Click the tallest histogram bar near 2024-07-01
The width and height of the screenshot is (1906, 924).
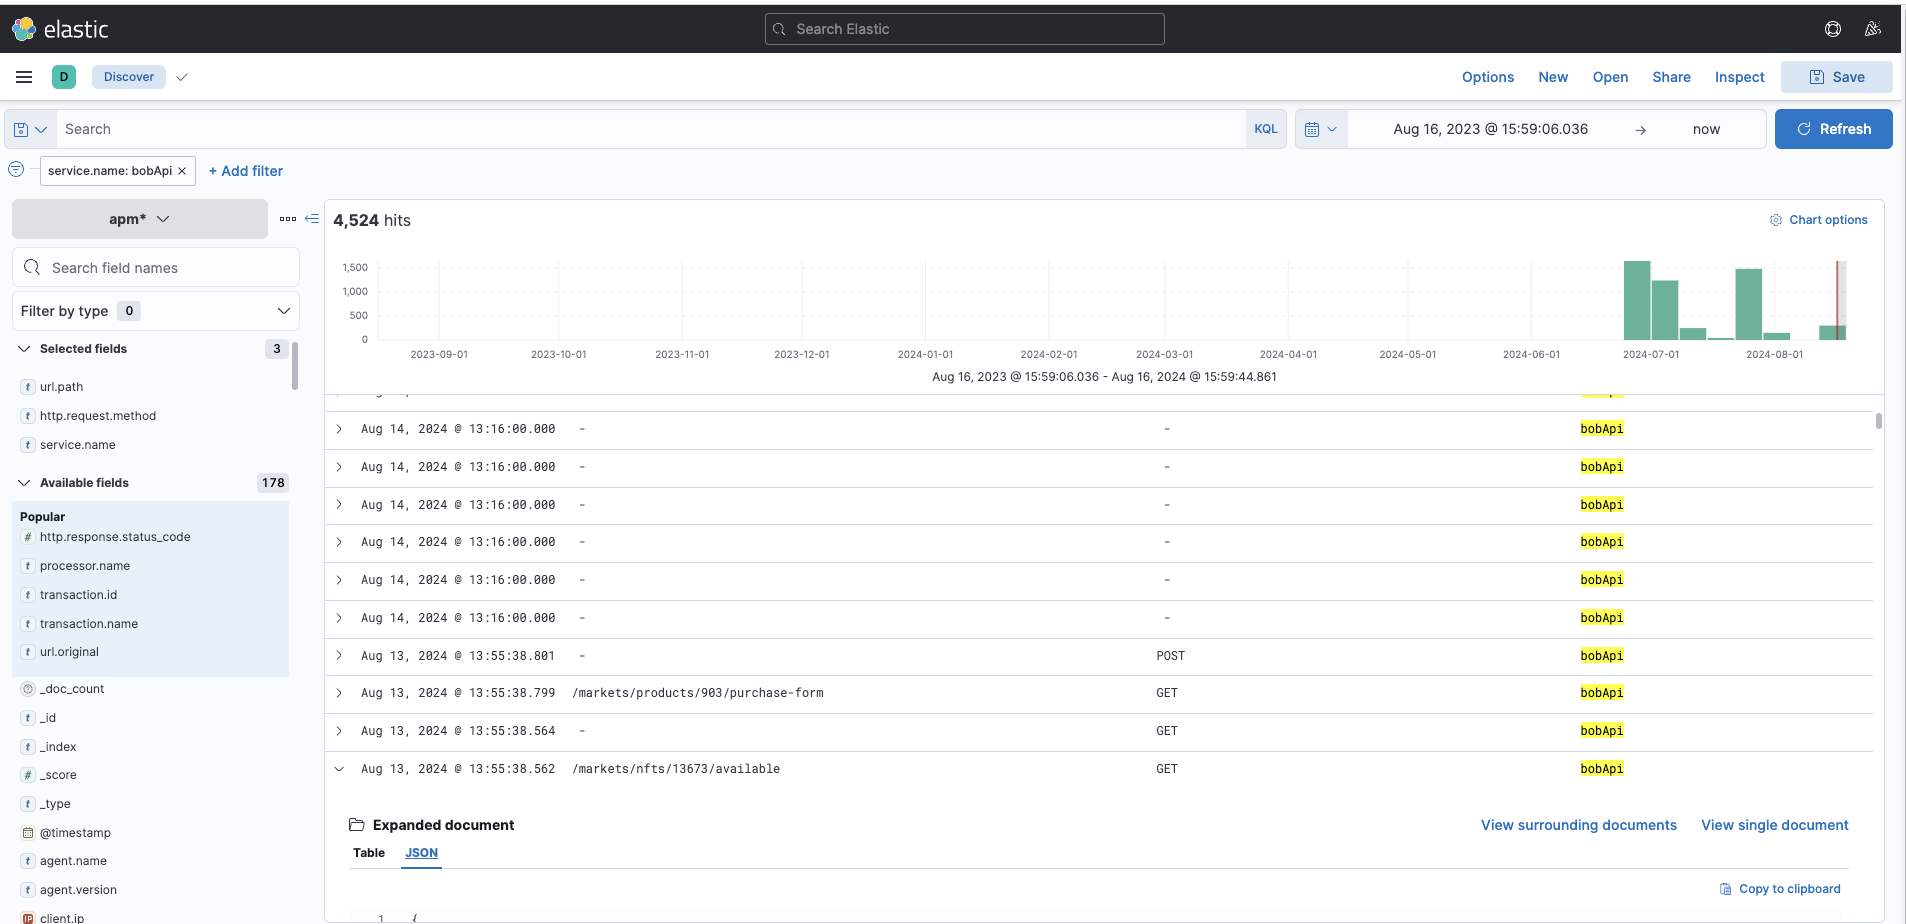[x=1636, y=300]
